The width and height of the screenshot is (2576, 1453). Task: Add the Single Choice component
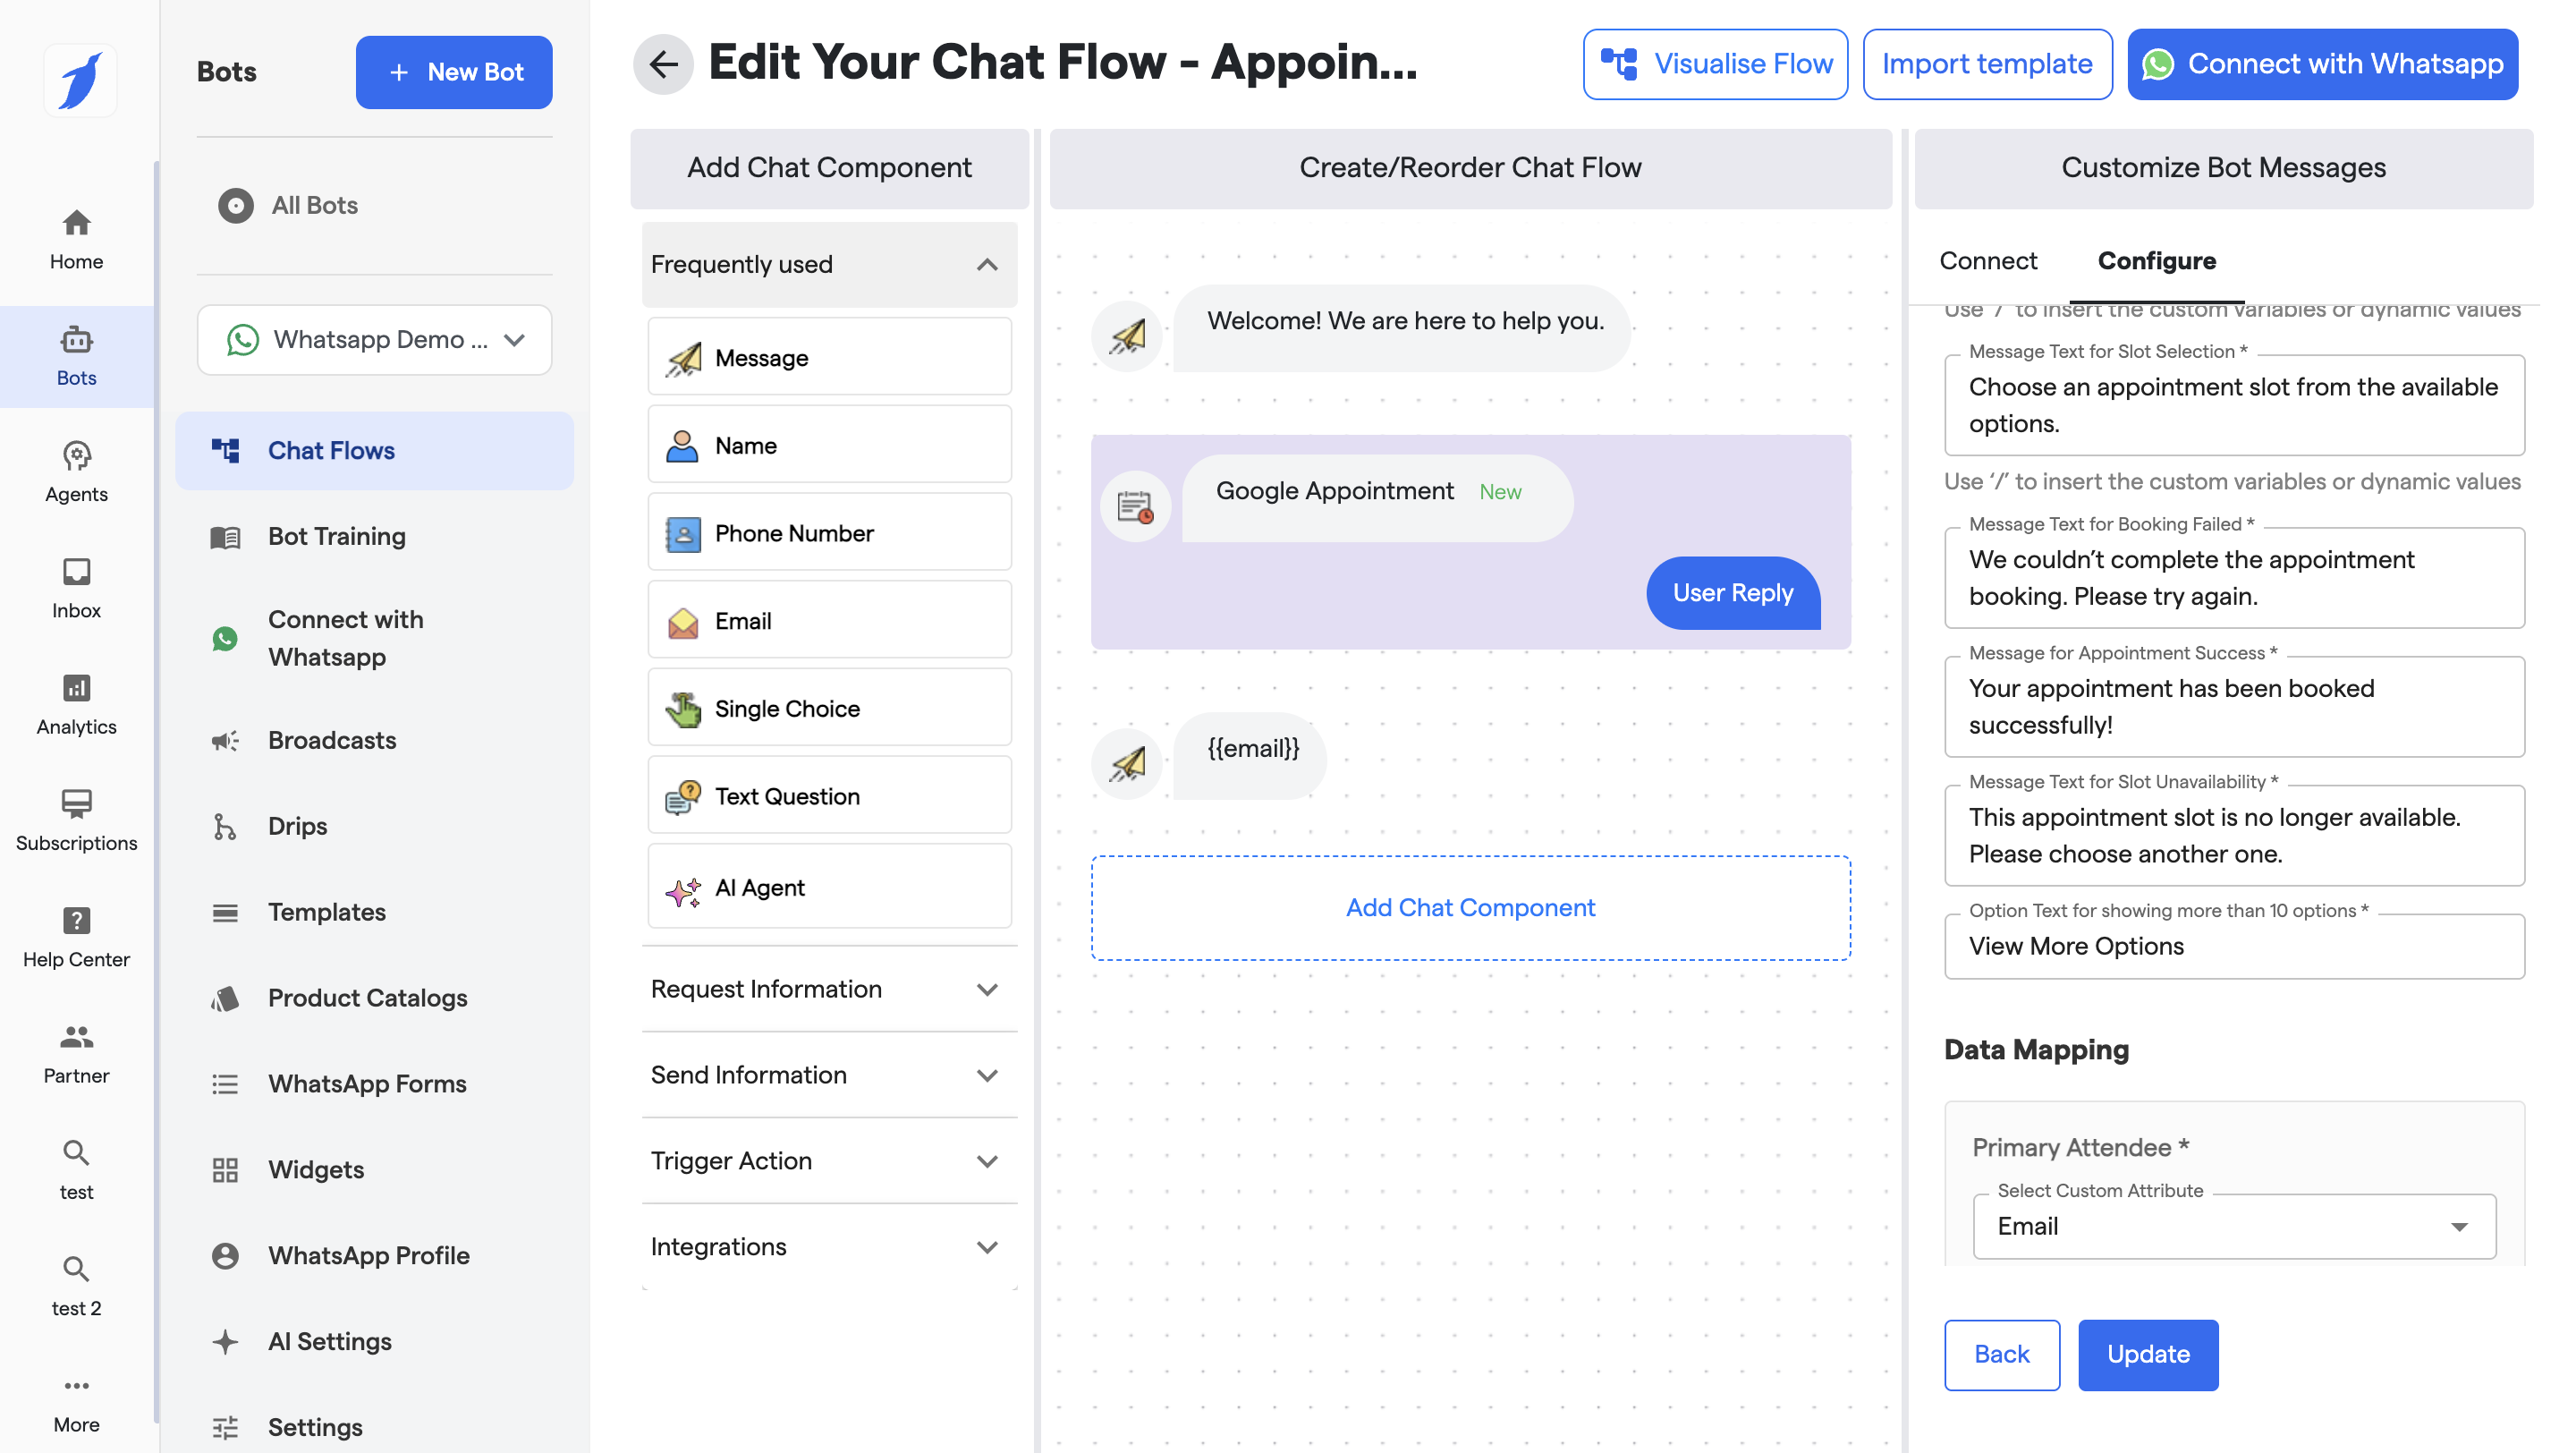click(x=829, y=708)
